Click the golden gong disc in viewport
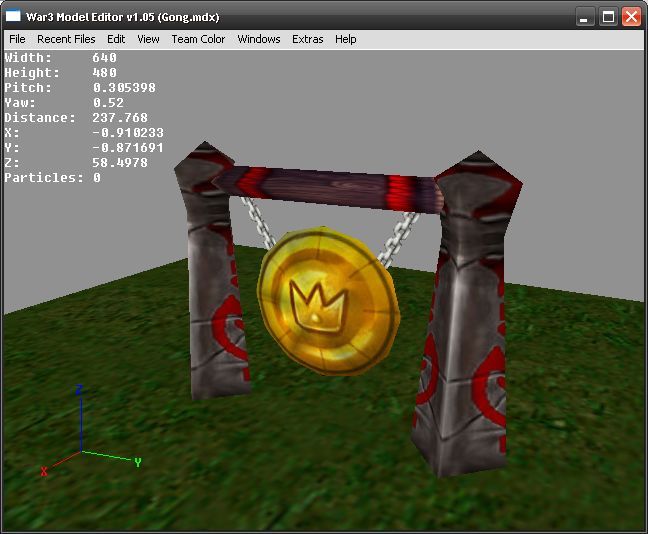Viewport: 648px width, 534px height. click(329, 301)
